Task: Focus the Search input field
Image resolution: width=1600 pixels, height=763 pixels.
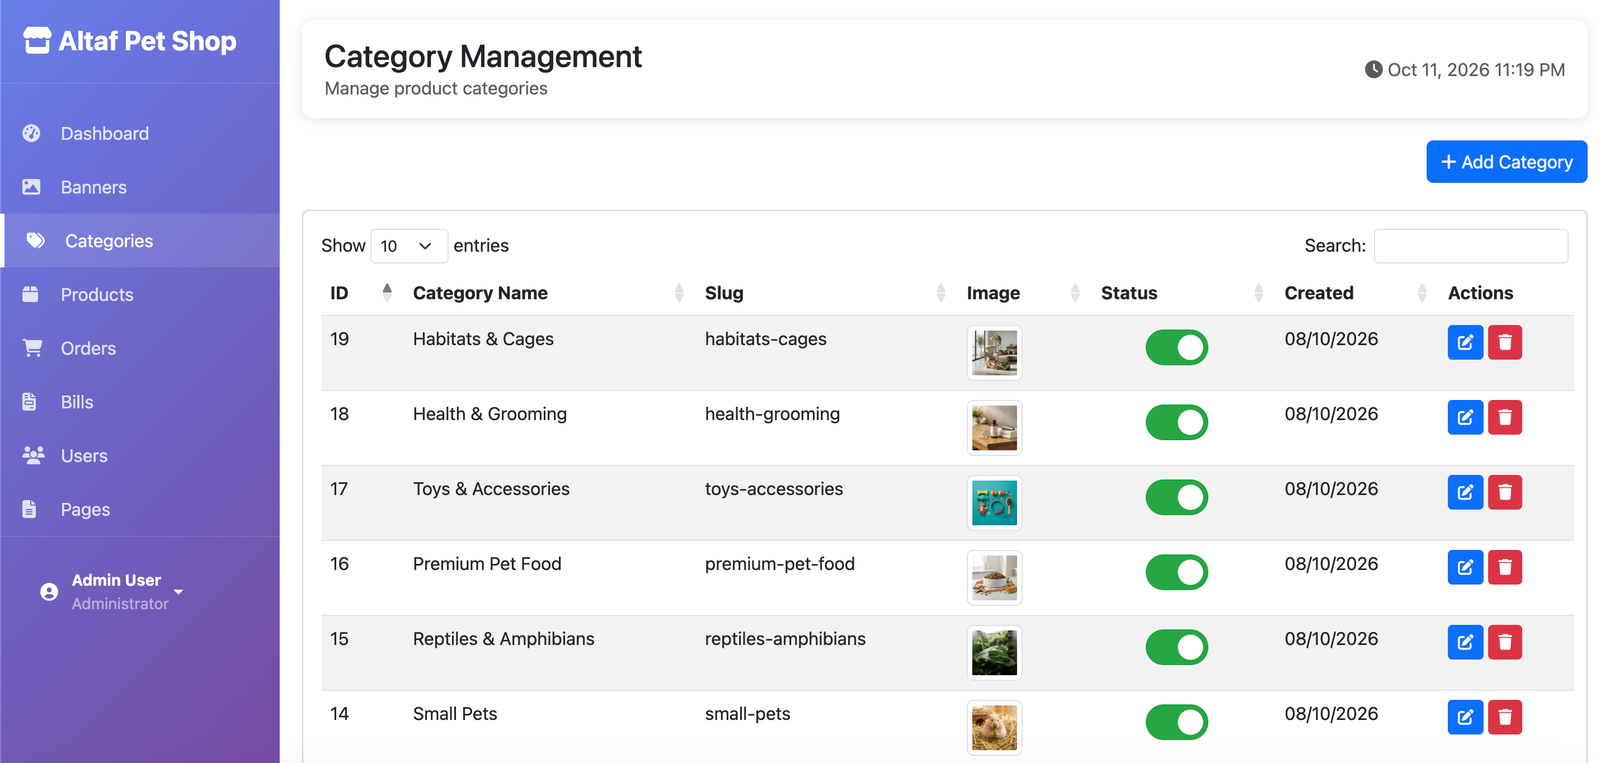Action: pyautogui.click(x=1470, y=246)
